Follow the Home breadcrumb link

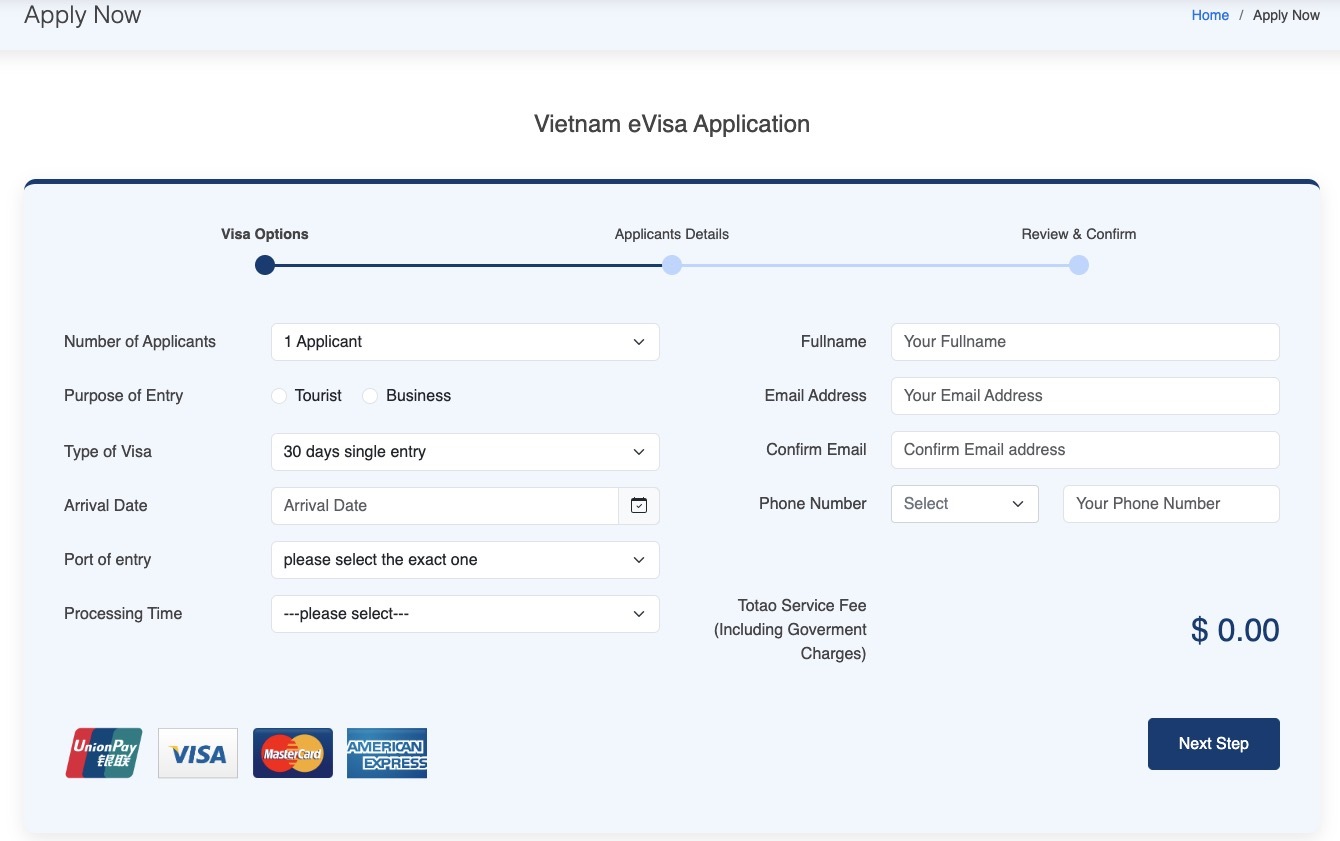tap(1210, 15)
